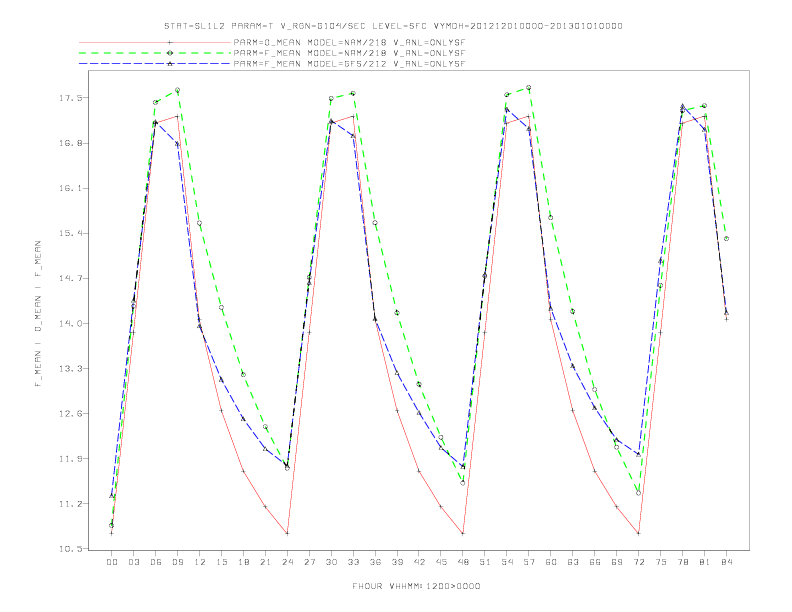This screenshot has height=612, width=792.
Task: Click x-axis tick label 06
Action: coord(156,562)
